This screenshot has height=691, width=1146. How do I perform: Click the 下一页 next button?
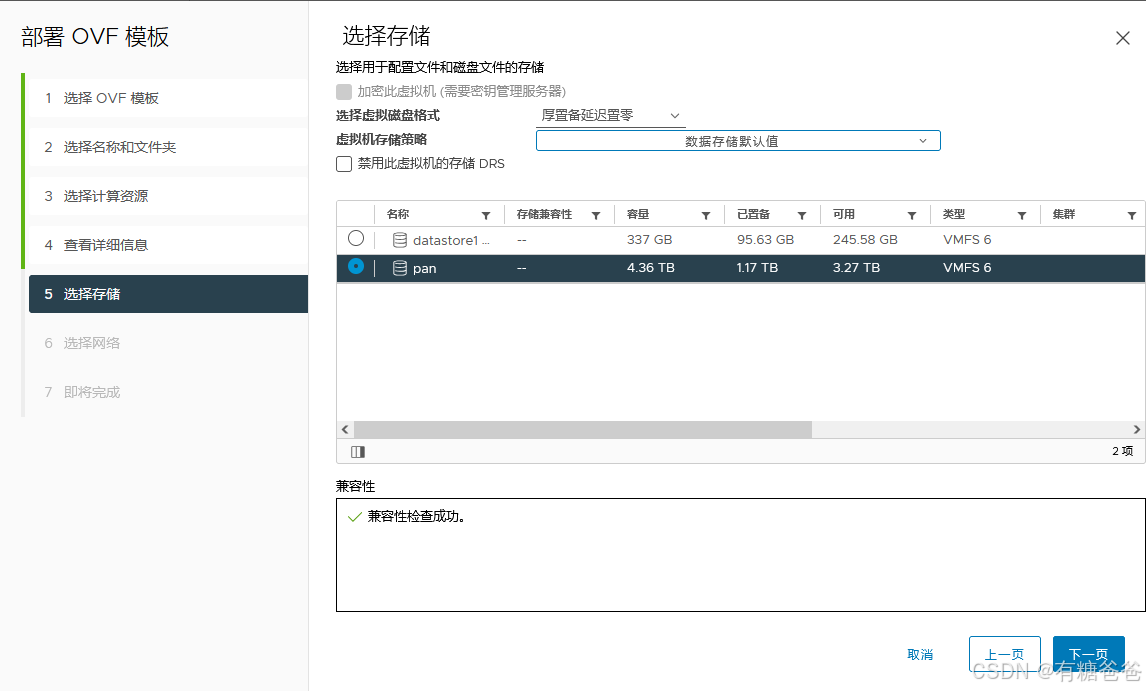point(1088,654)
